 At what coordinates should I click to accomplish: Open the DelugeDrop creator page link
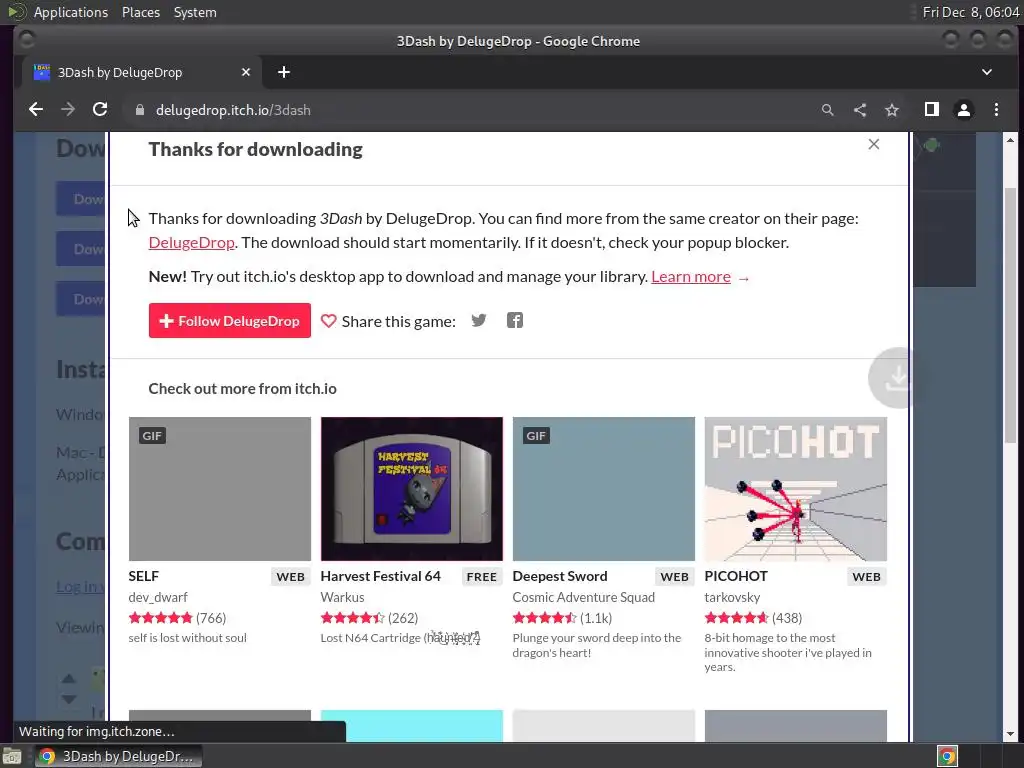[191, 242]
